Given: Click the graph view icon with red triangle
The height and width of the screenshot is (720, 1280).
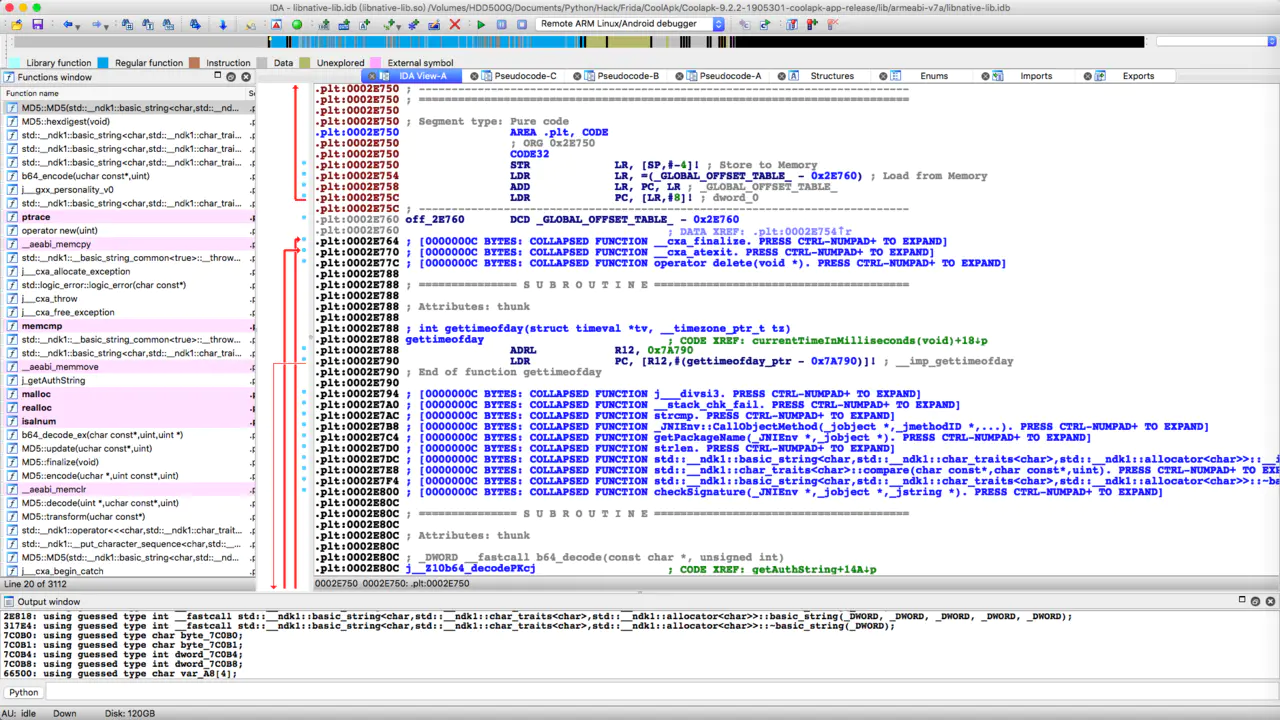Looking at the screenshot, I should point(275,24).
